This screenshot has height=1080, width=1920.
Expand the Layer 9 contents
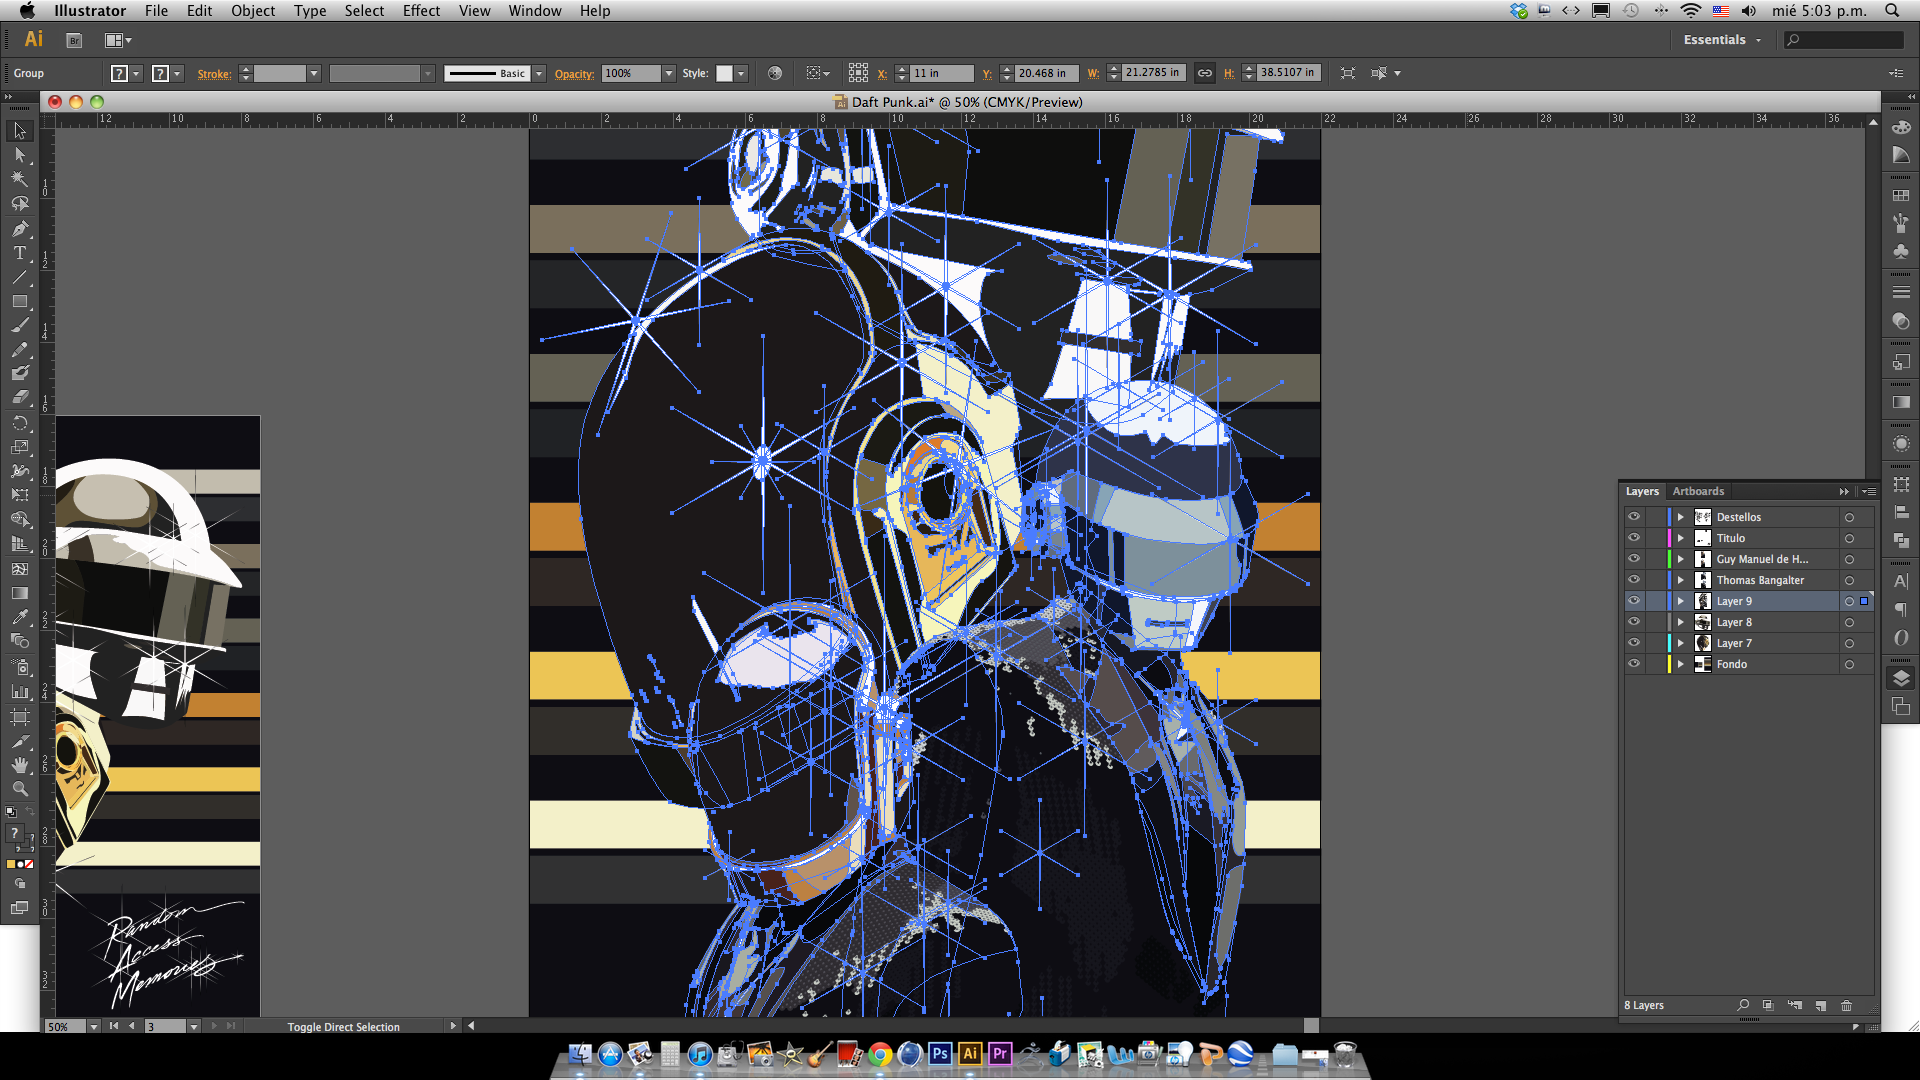click(1681, 601)
